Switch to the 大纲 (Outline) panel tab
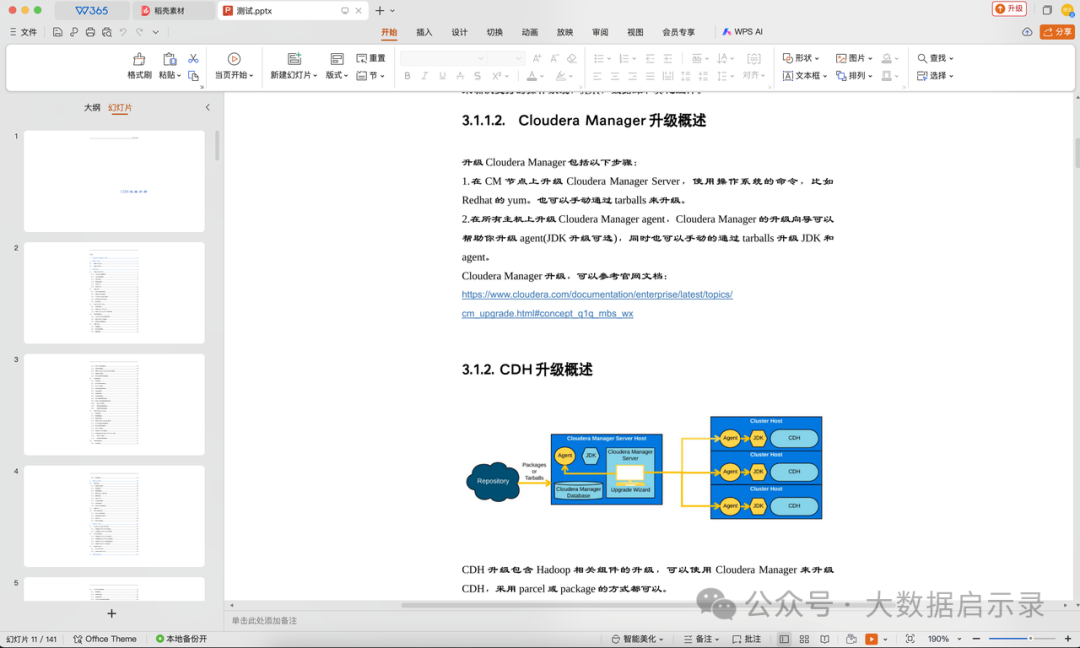 coord(92,107)
